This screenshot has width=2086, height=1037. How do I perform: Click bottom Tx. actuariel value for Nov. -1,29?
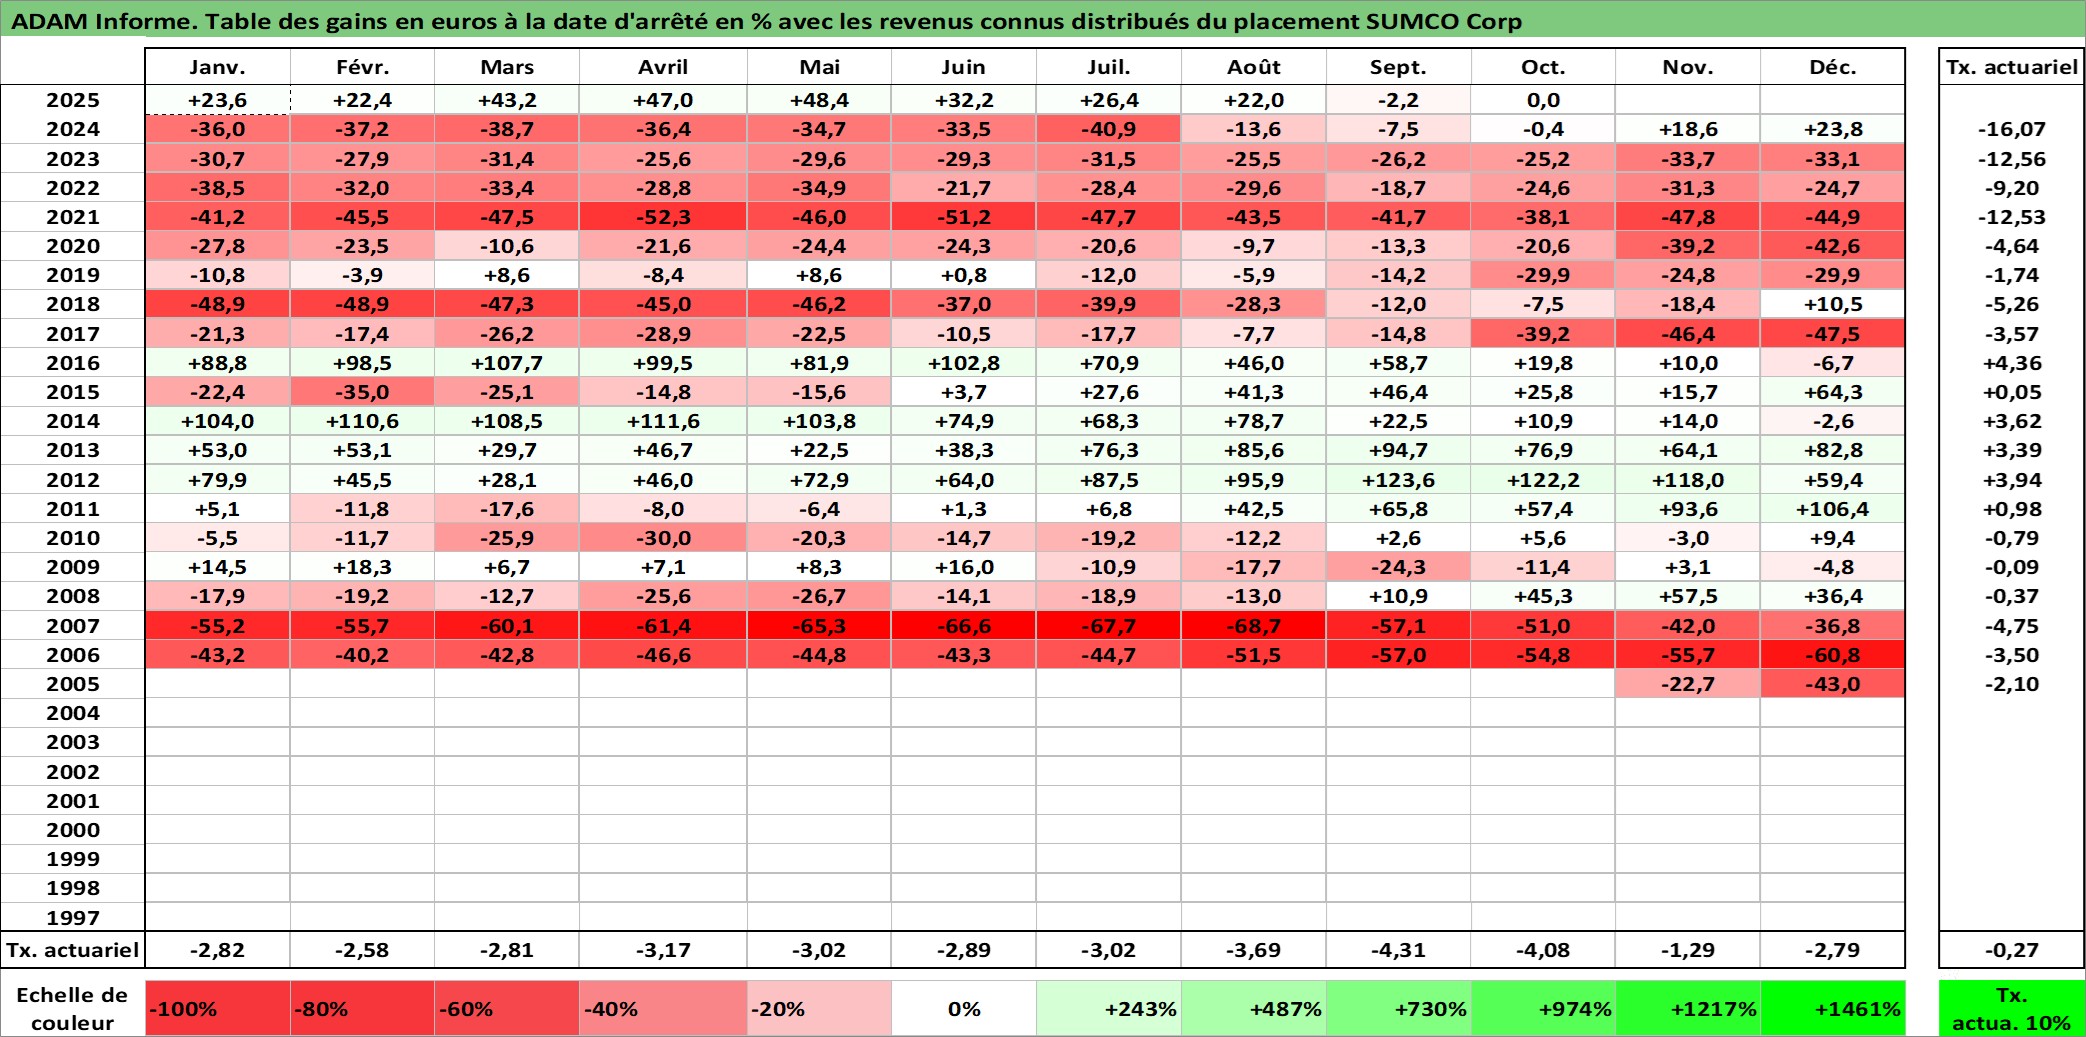click(1688, 950)
